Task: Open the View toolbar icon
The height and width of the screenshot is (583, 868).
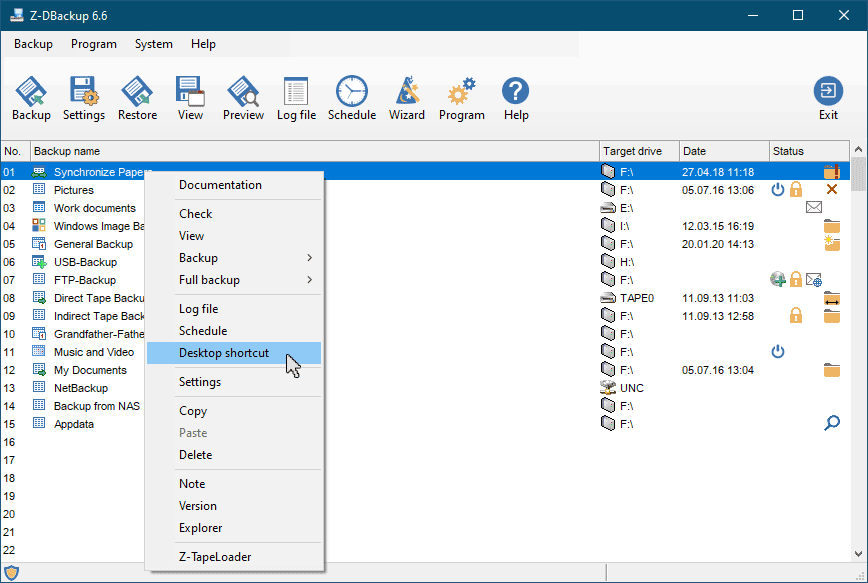Action: point(190,98)
